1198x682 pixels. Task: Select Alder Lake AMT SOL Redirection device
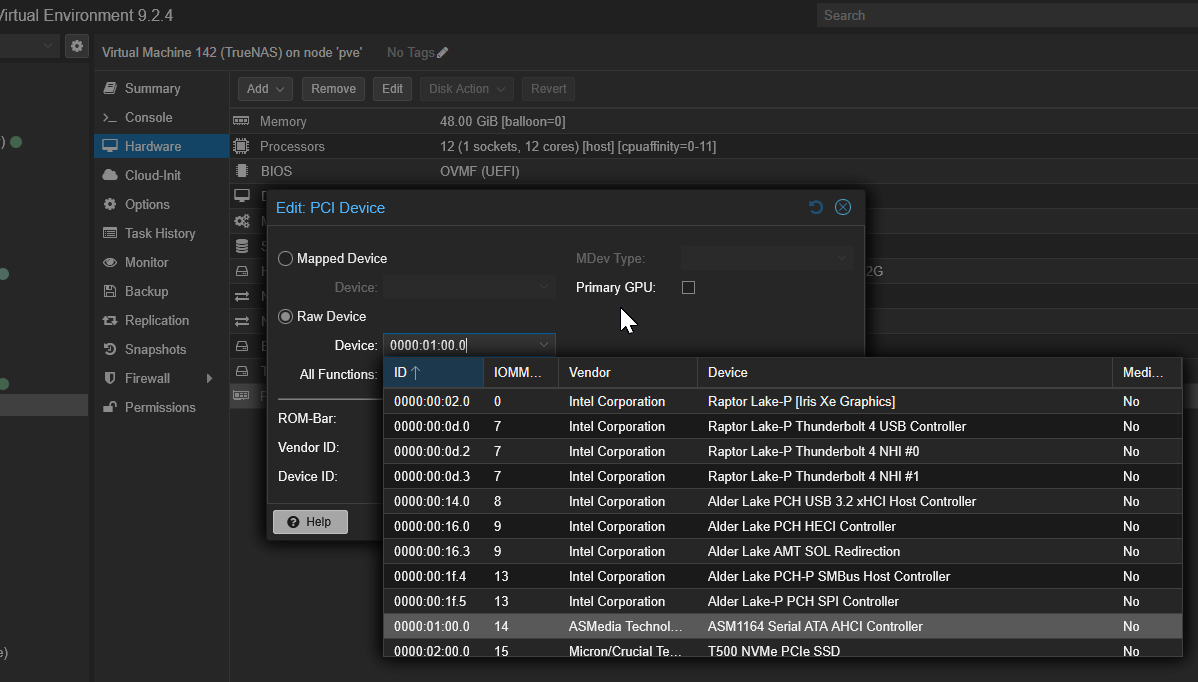782,551
